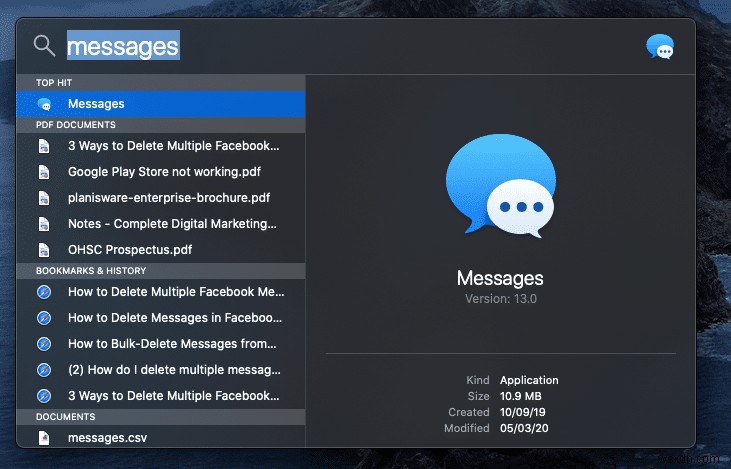Click Safari icon of How to Bulk-Delete Messages from...
731x469 pixels.
pyautogui.click(x=44, y=344)
